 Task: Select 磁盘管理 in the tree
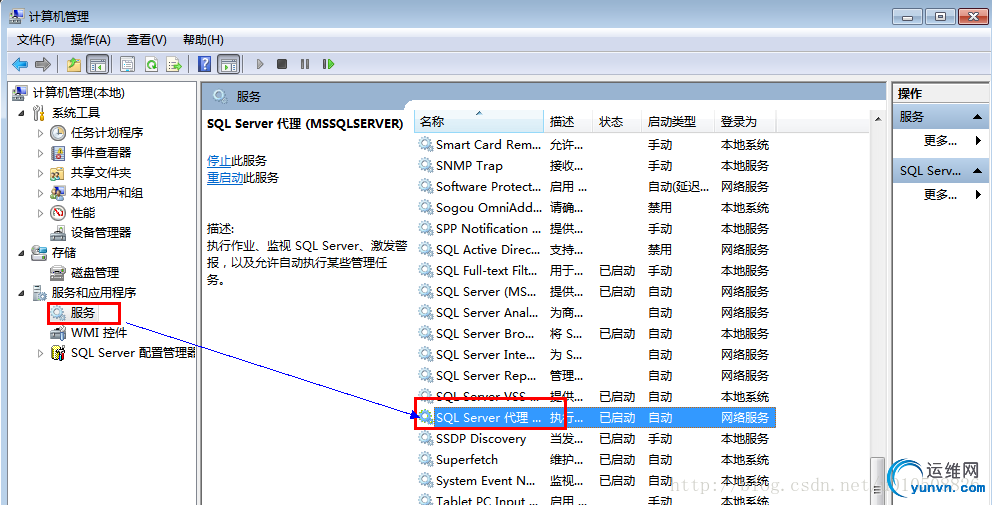pos(95,273)
